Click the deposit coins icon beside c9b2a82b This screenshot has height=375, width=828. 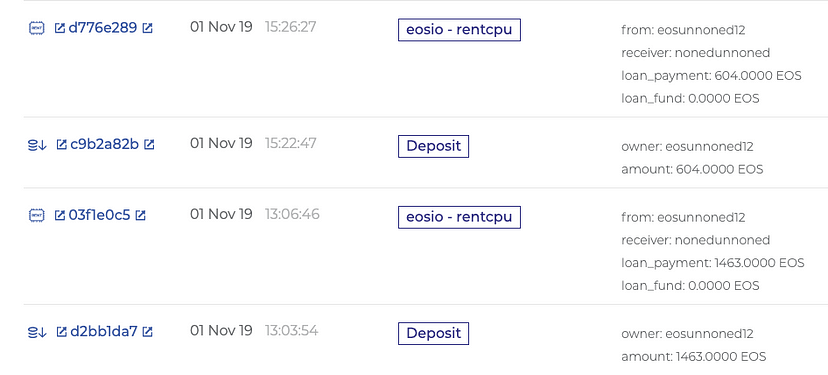tap(37, 145)
